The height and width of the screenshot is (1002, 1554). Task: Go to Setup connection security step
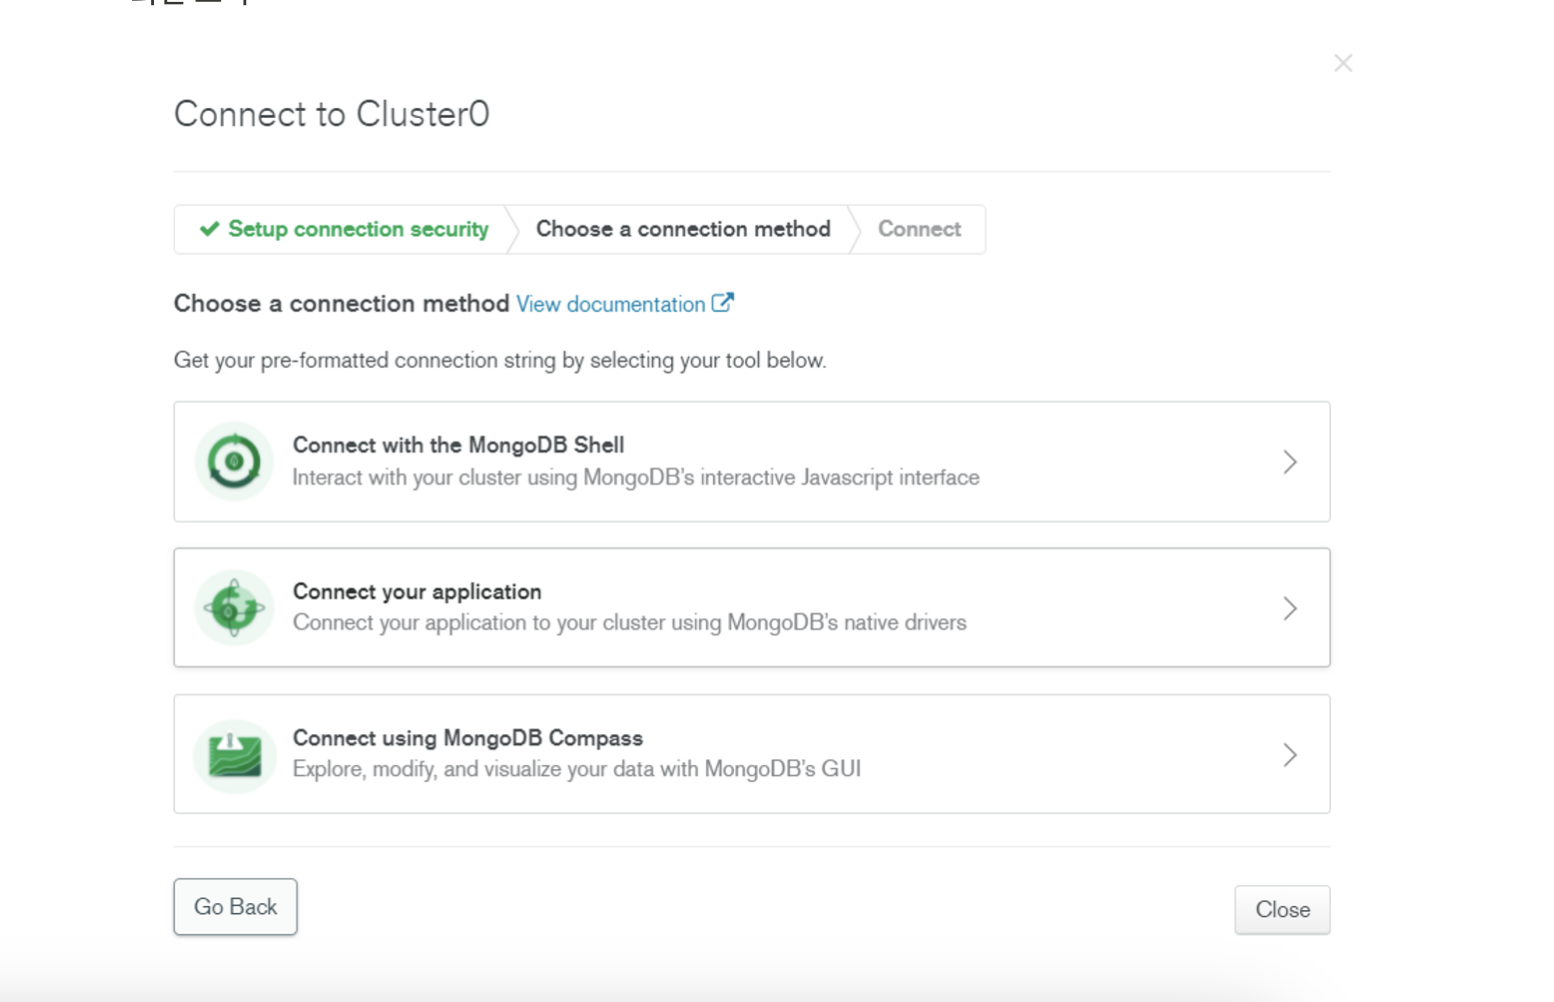pos(344,229)
